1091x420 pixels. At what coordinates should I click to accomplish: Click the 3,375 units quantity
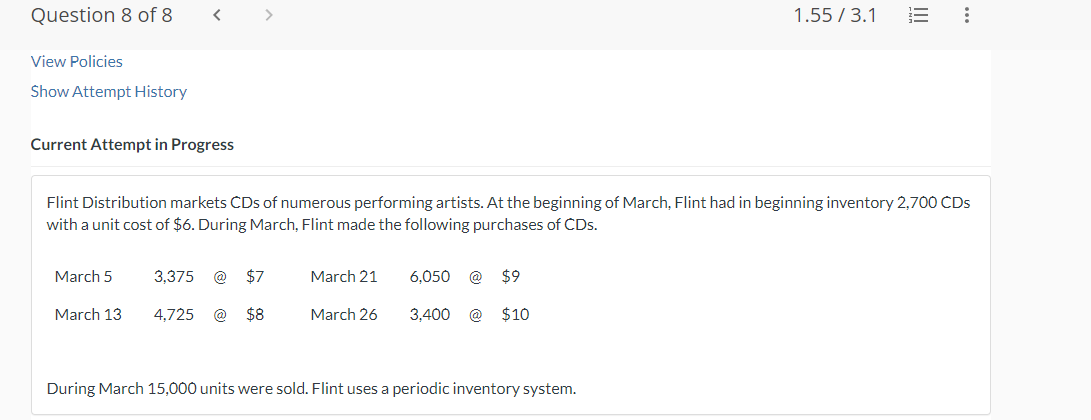[x=174, y=276]
